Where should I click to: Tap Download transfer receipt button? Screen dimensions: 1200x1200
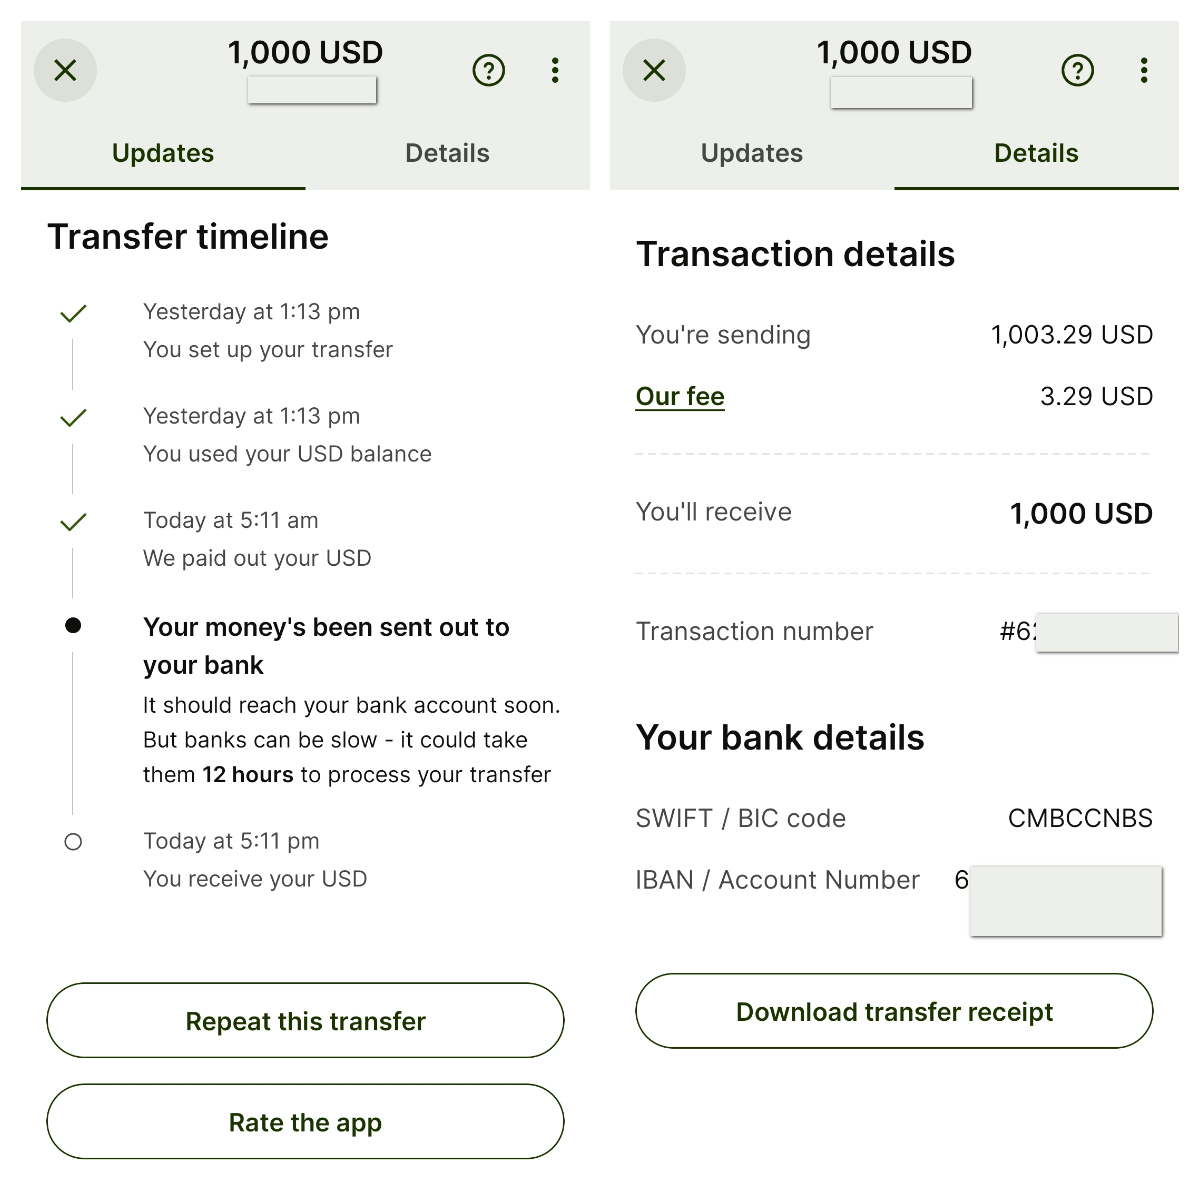(x=894, y=1011)
